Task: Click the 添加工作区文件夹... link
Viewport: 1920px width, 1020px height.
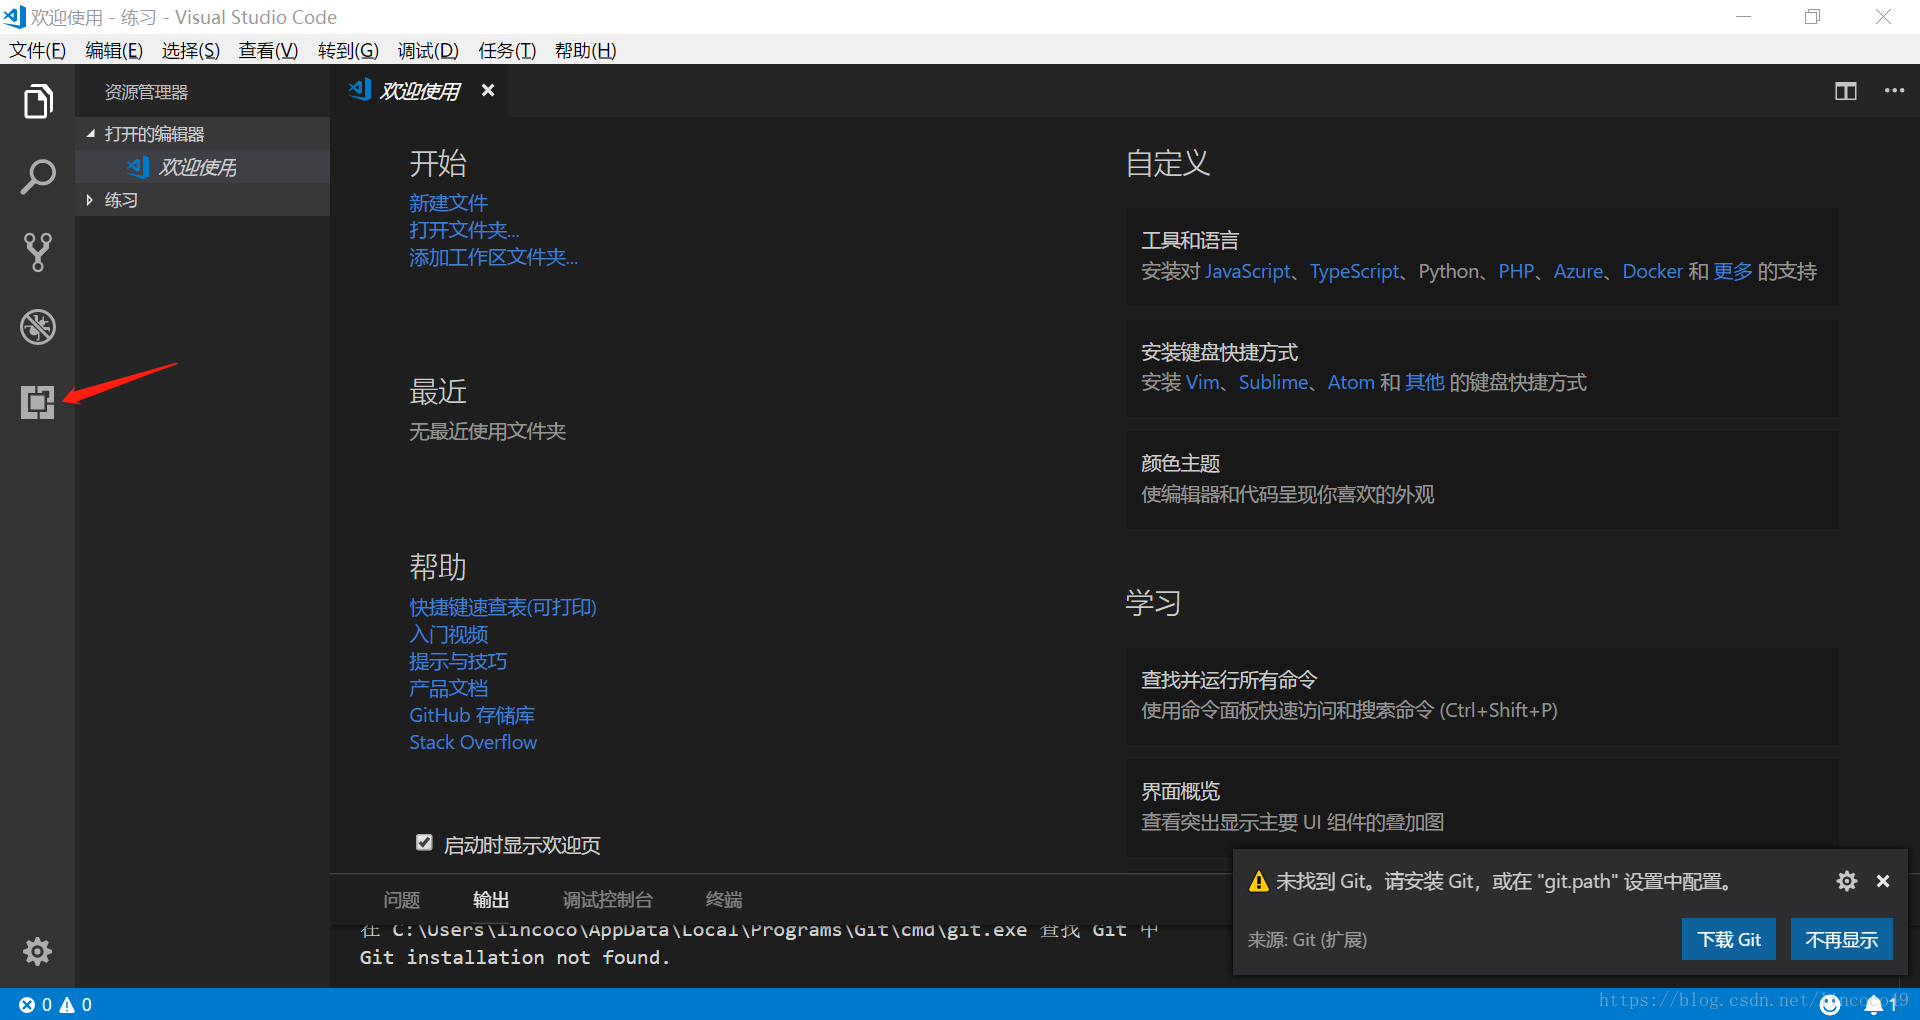Action: click(493, 257)
